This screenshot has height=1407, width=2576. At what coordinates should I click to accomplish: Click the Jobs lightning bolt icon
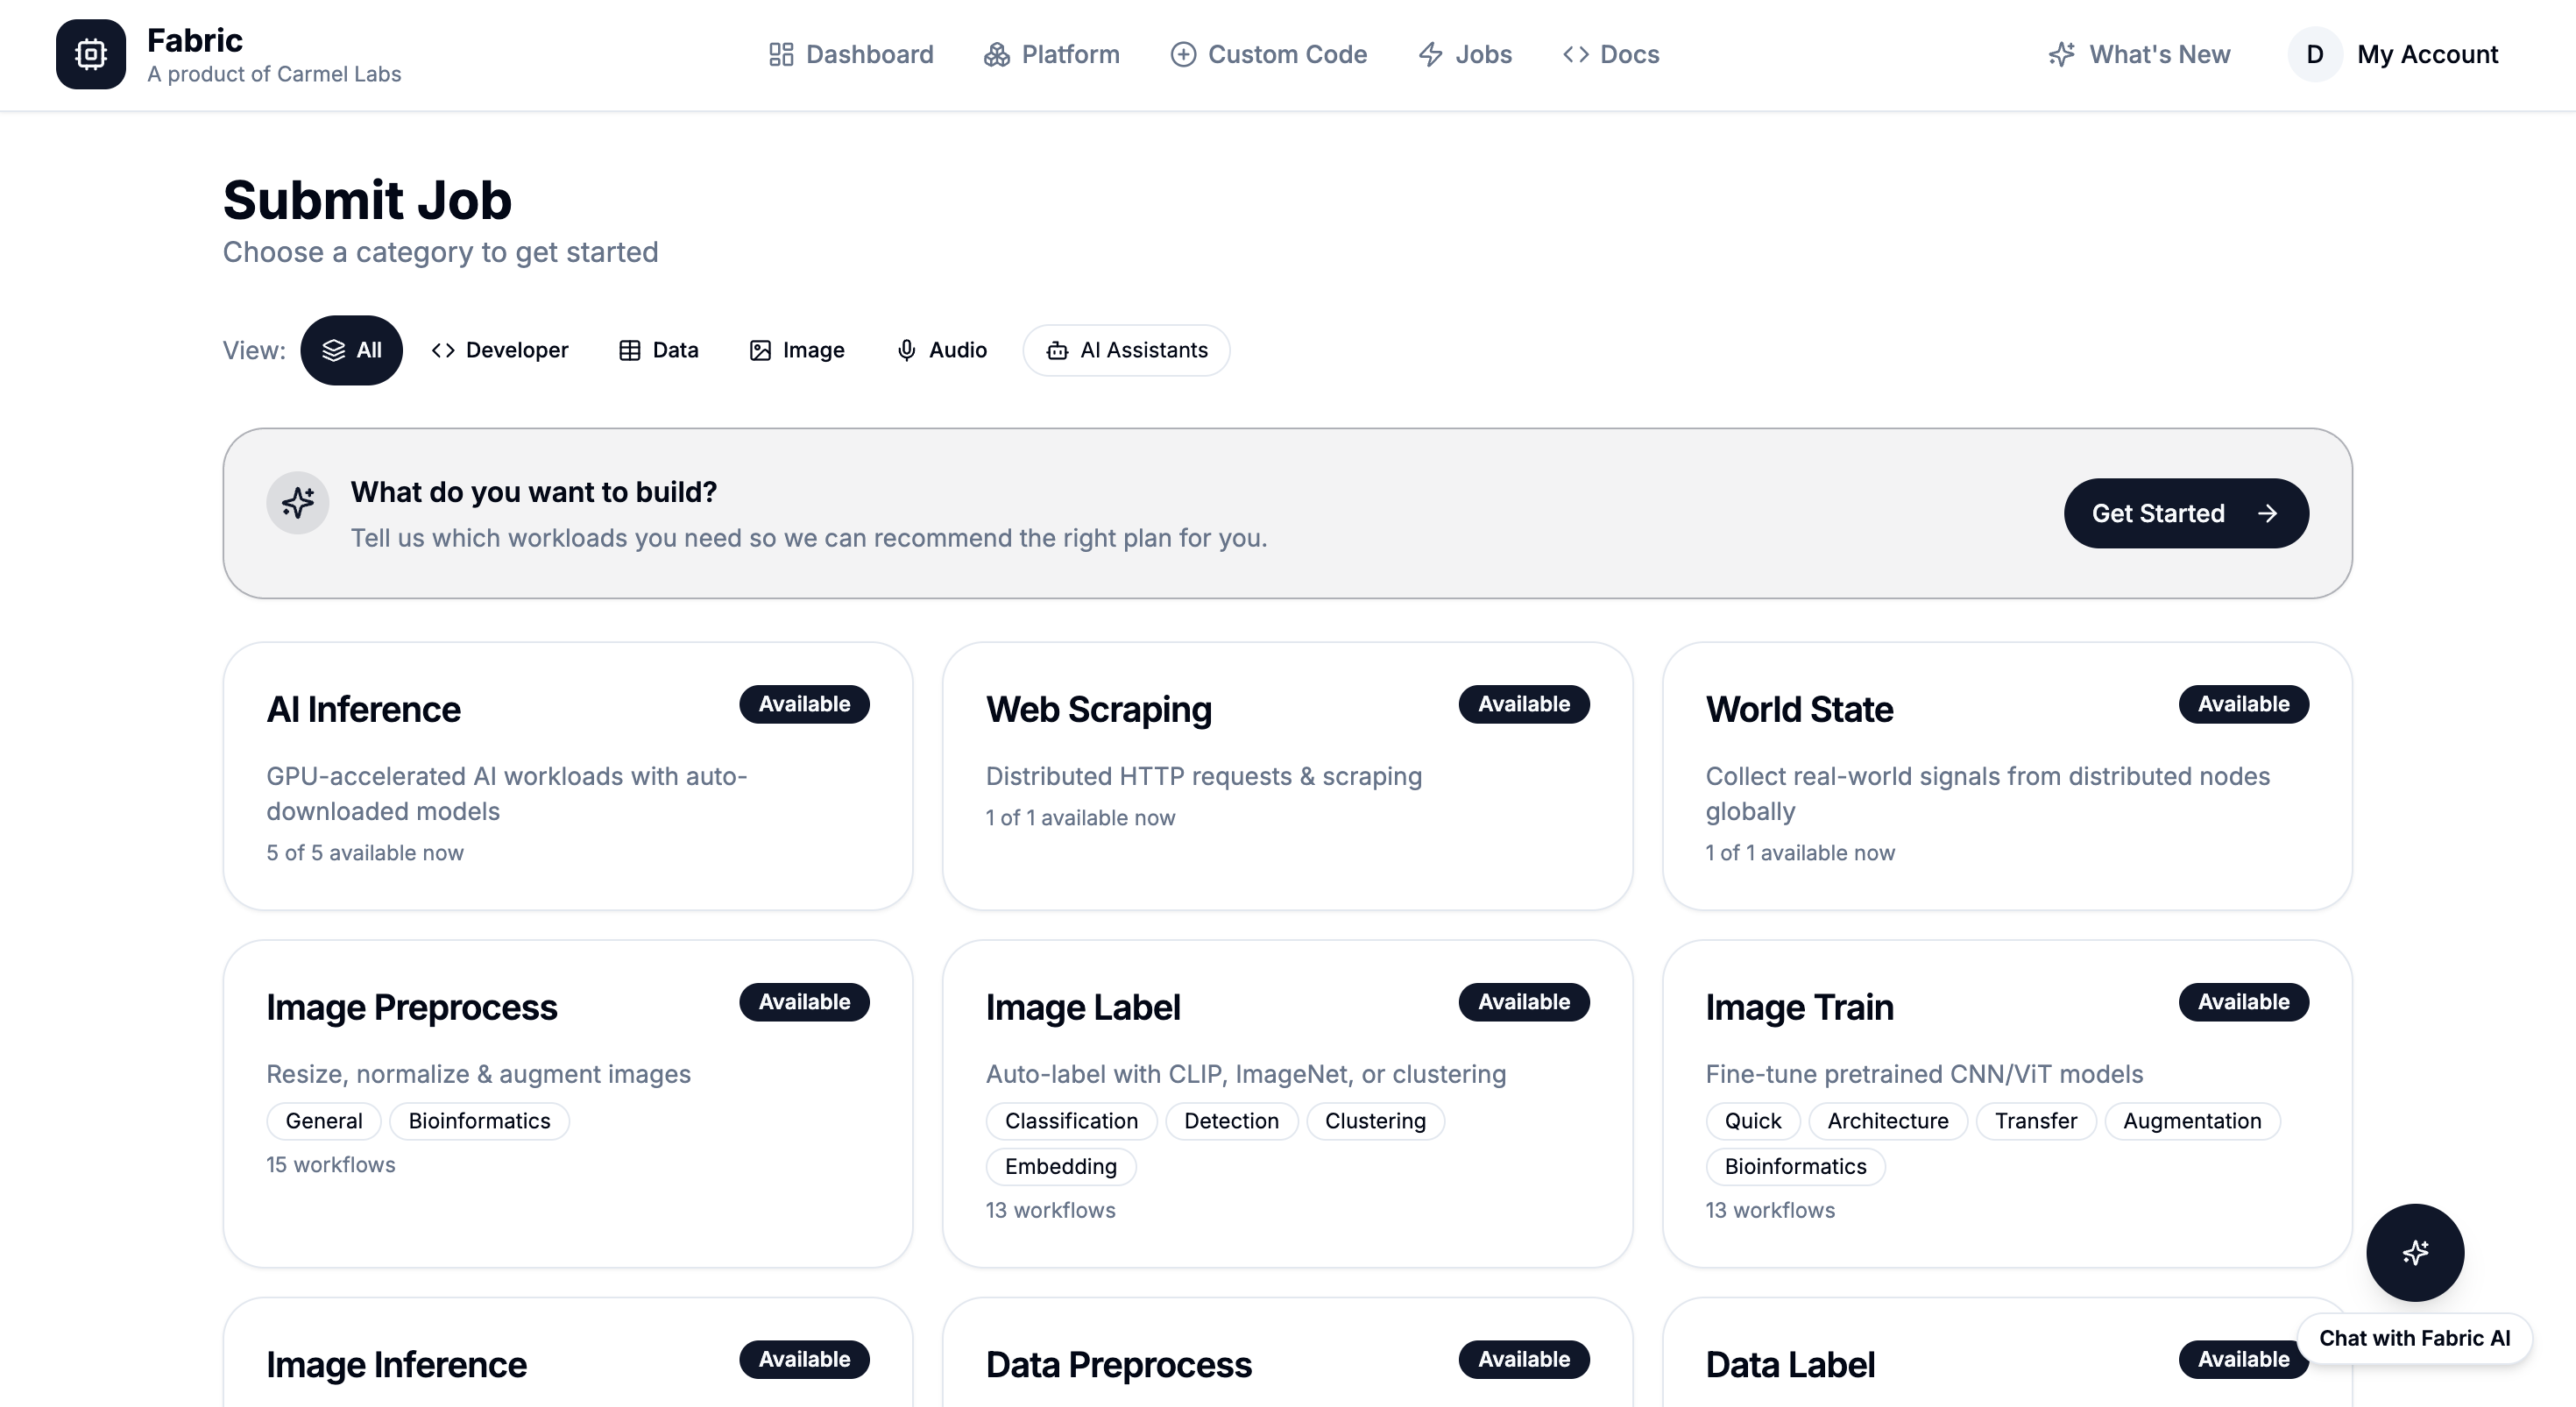tap(1430, 54)
